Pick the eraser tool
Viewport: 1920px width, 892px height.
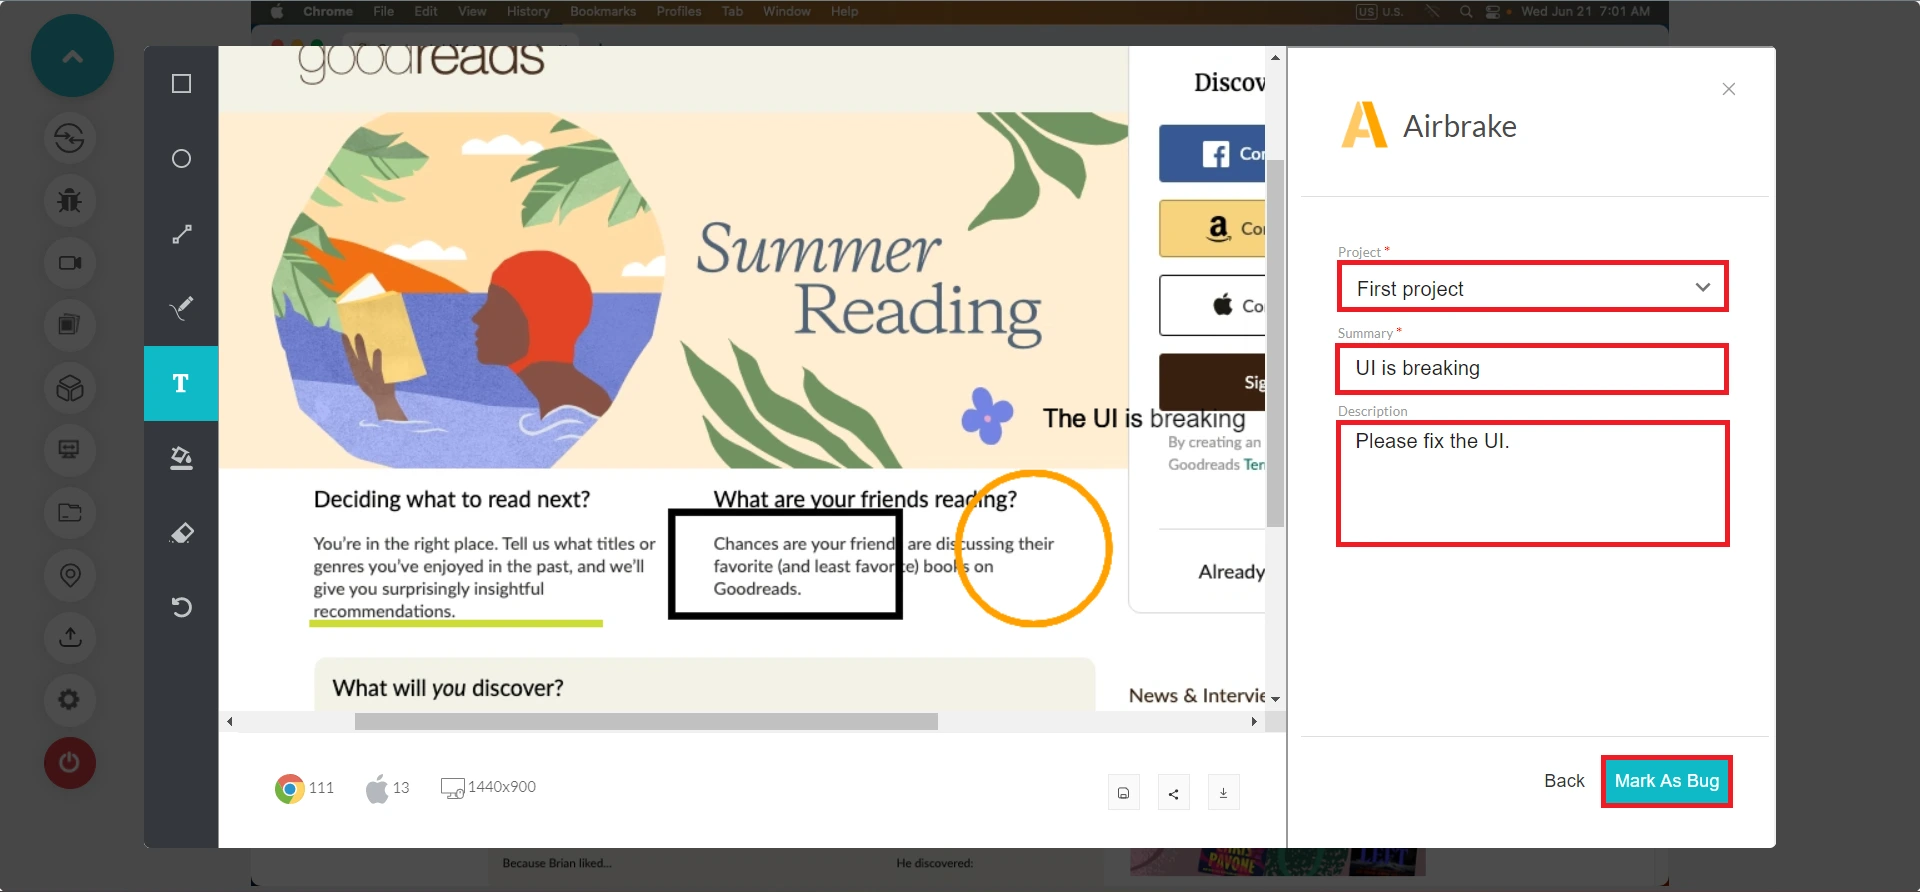point(181,533)
